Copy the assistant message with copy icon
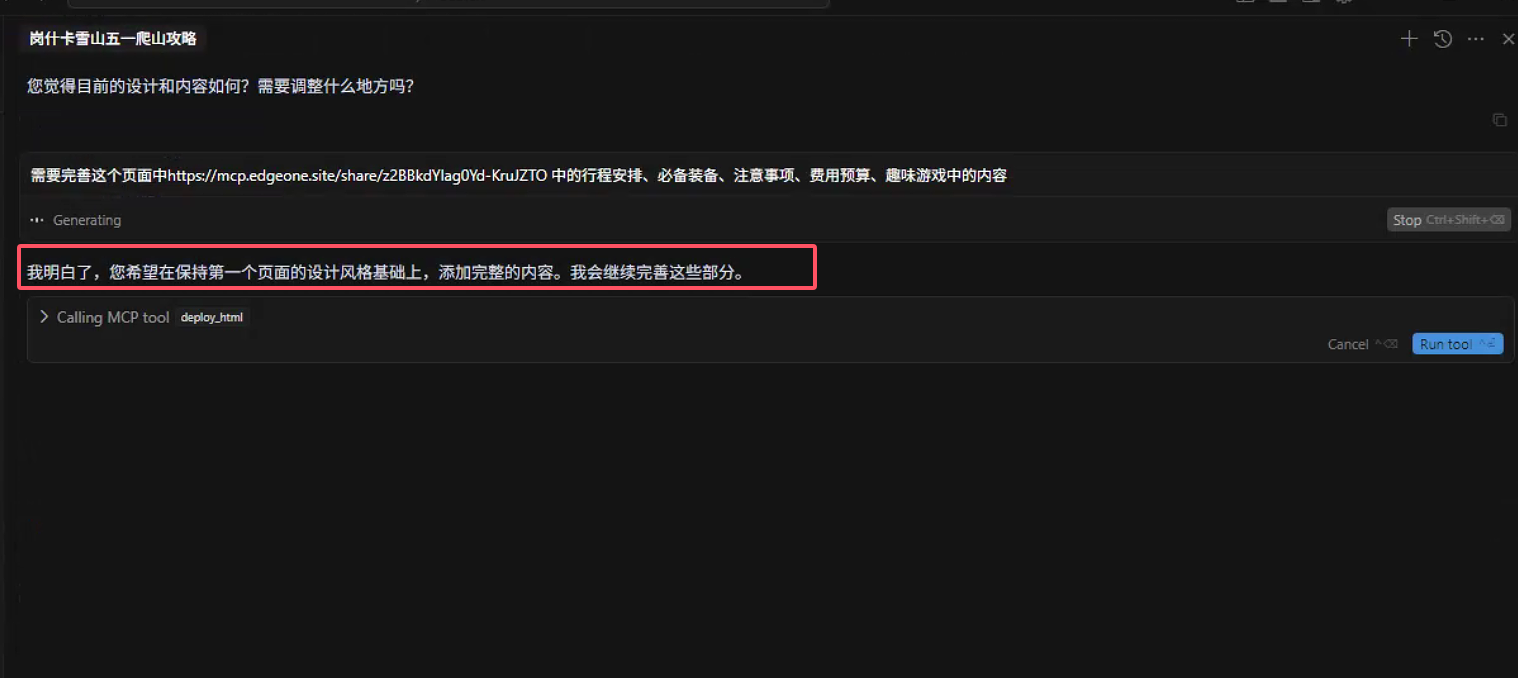1518x678 pixels. pyautogui.click(x=1499, y=119)
